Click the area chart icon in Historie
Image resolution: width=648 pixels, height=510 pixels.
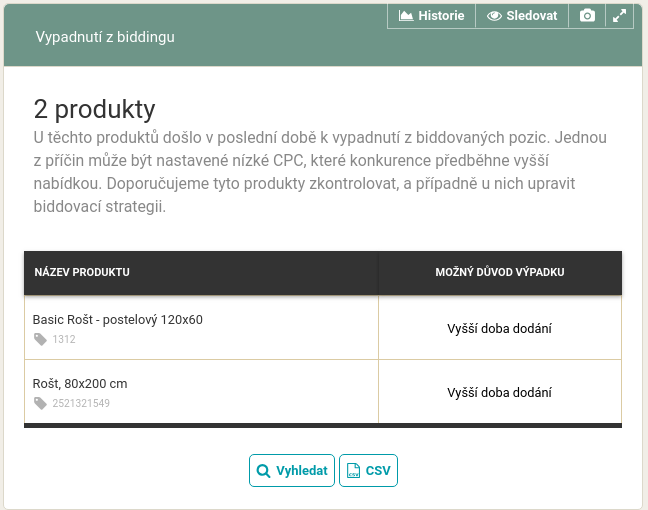[406, 16]
